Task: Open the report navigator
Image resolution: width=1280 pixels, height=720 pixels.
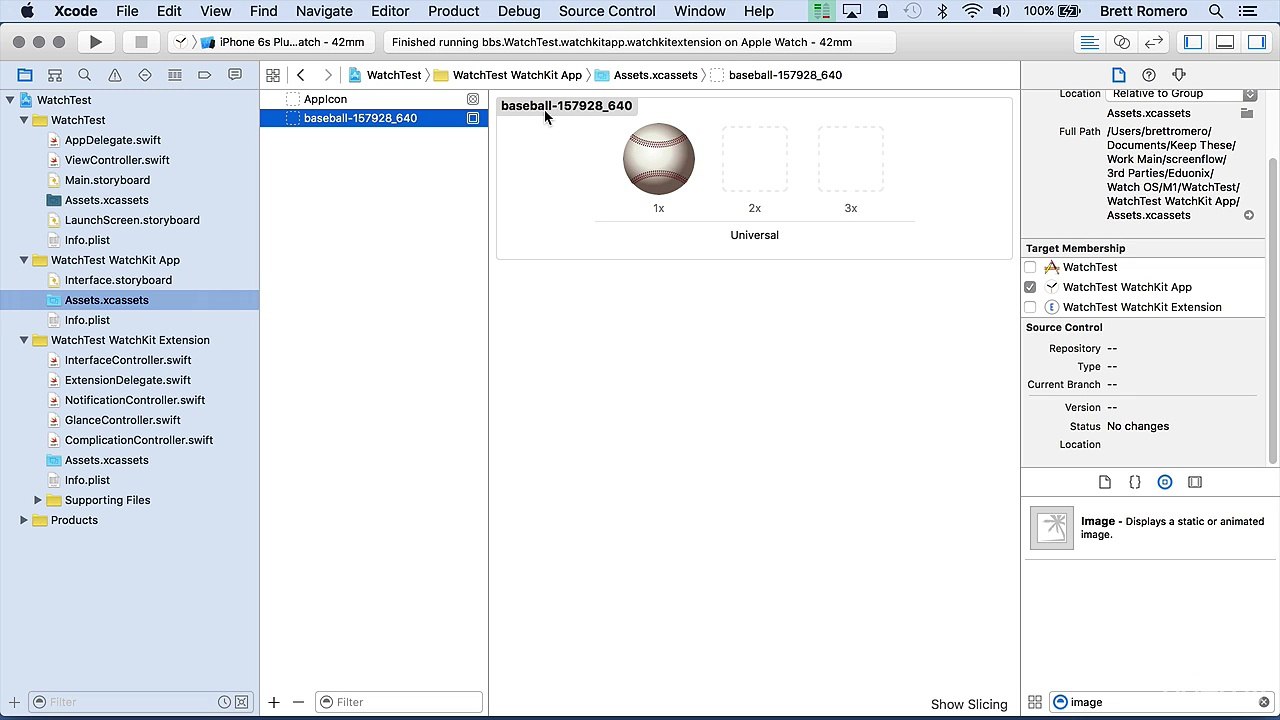Action: click(x=235, y=75)
